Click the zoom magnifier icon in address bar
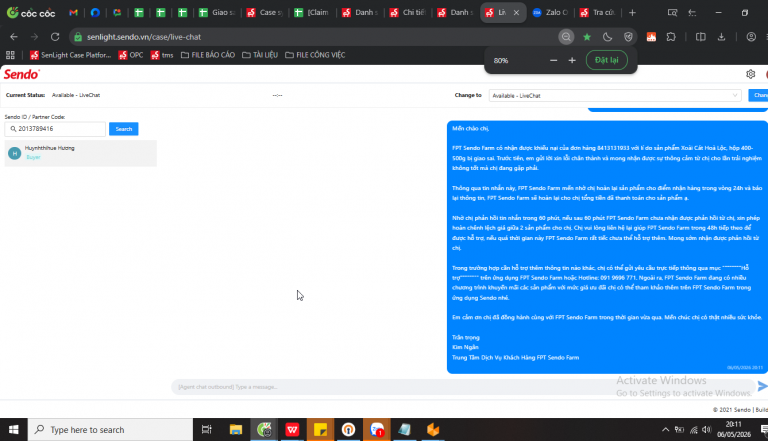This screenshot has height=441, width=768. tap(566, 37)
